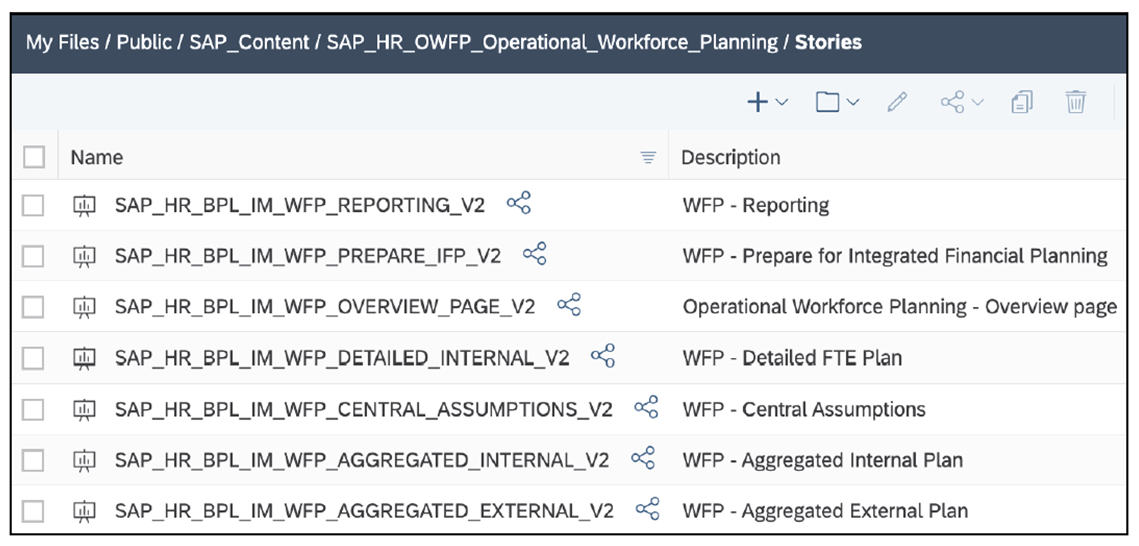Open story SAP_HR_BPL_IM_WFP_CENTRAL_ASSUMPTIONS_V2

(364, 410)
